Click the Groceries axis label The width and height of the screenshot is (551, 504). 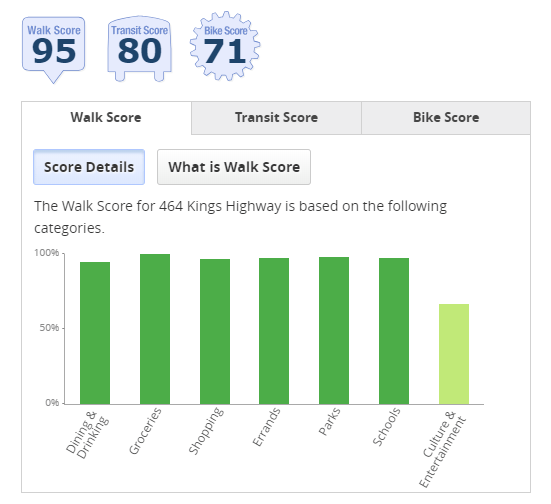pos(145,431)
